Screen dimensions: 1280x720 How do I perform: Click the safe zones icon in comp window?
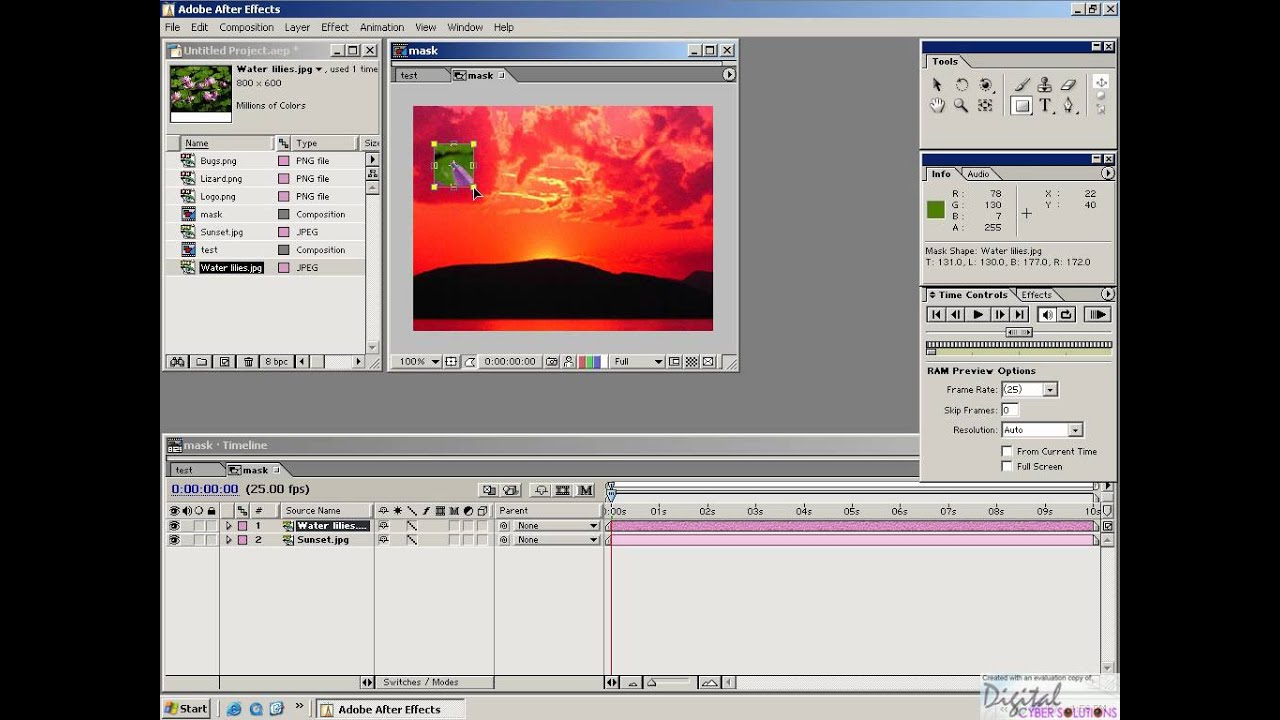pos(451,362)
